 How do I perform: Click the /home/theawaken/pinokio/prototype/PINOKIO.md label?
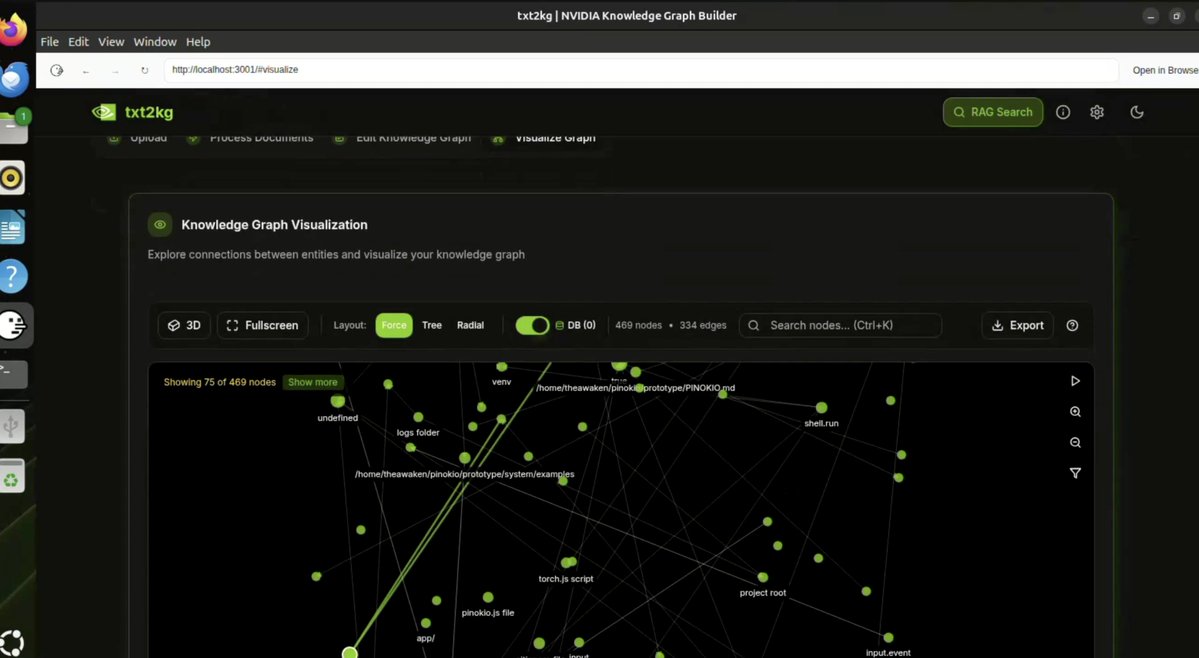[x=635, y=388]
